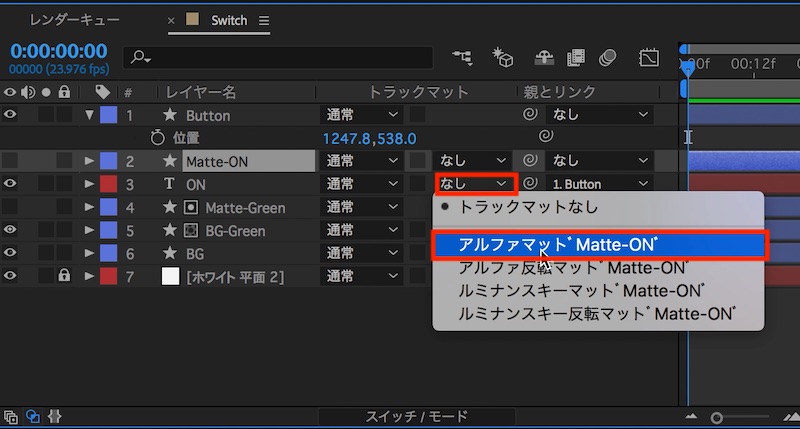Click the braces icon in bottom-left corner

click(x=55, y=416)
